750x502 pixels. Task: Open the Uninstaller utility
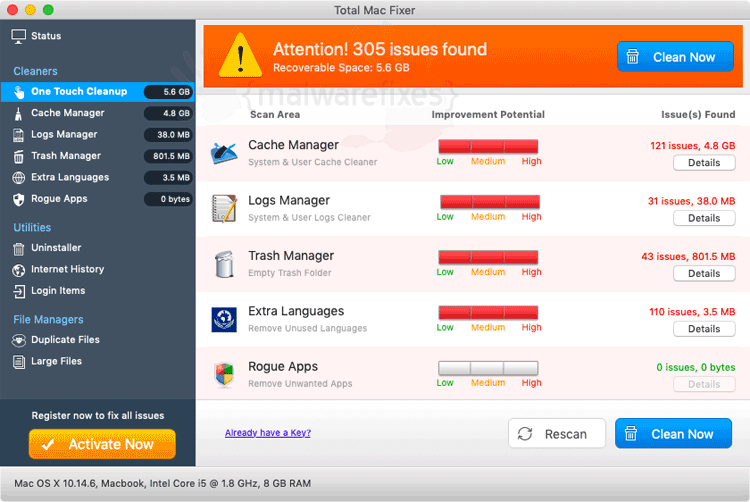[98, 248]
